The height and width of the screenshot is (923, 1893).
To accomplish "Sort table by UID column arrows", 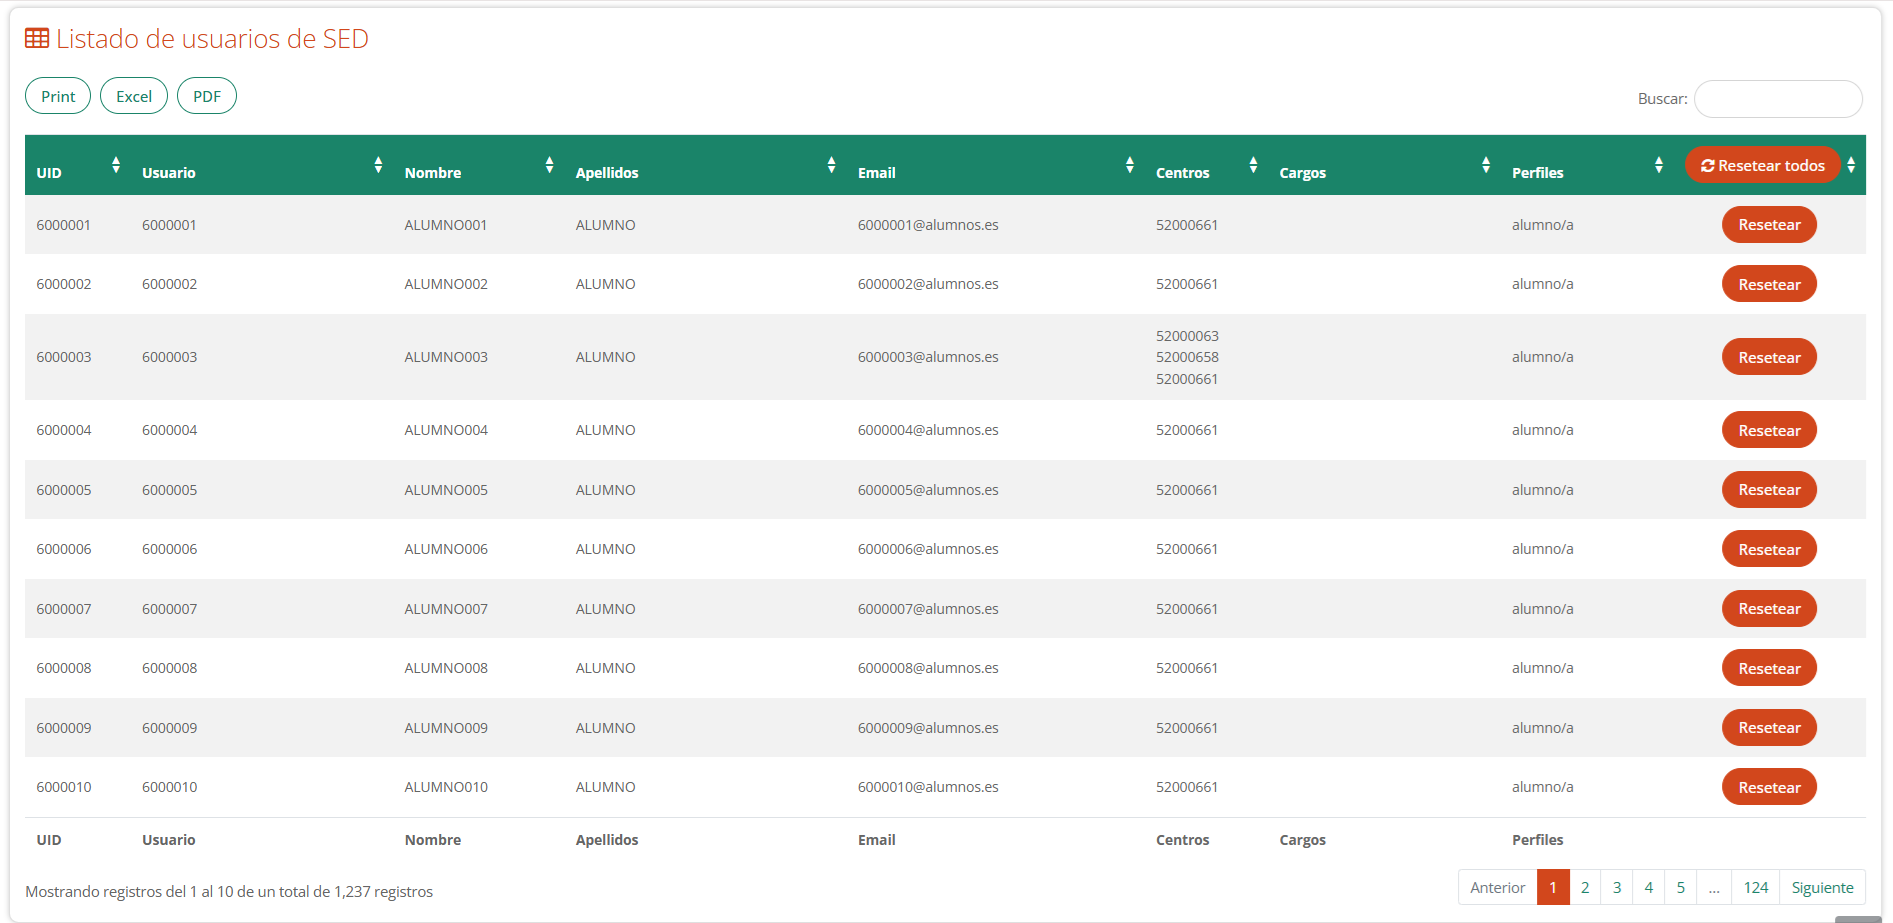I will [116, 165].
